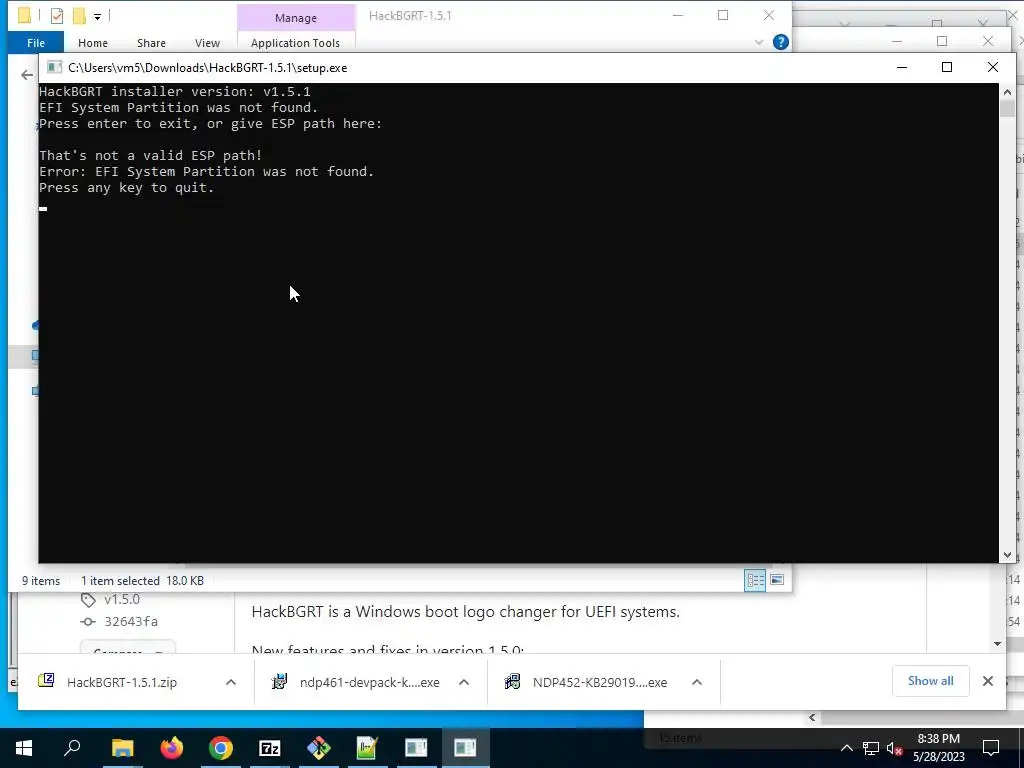Open taskbar search magnifier
Screen dimensions: 1024x768
[x=72, y=748]
